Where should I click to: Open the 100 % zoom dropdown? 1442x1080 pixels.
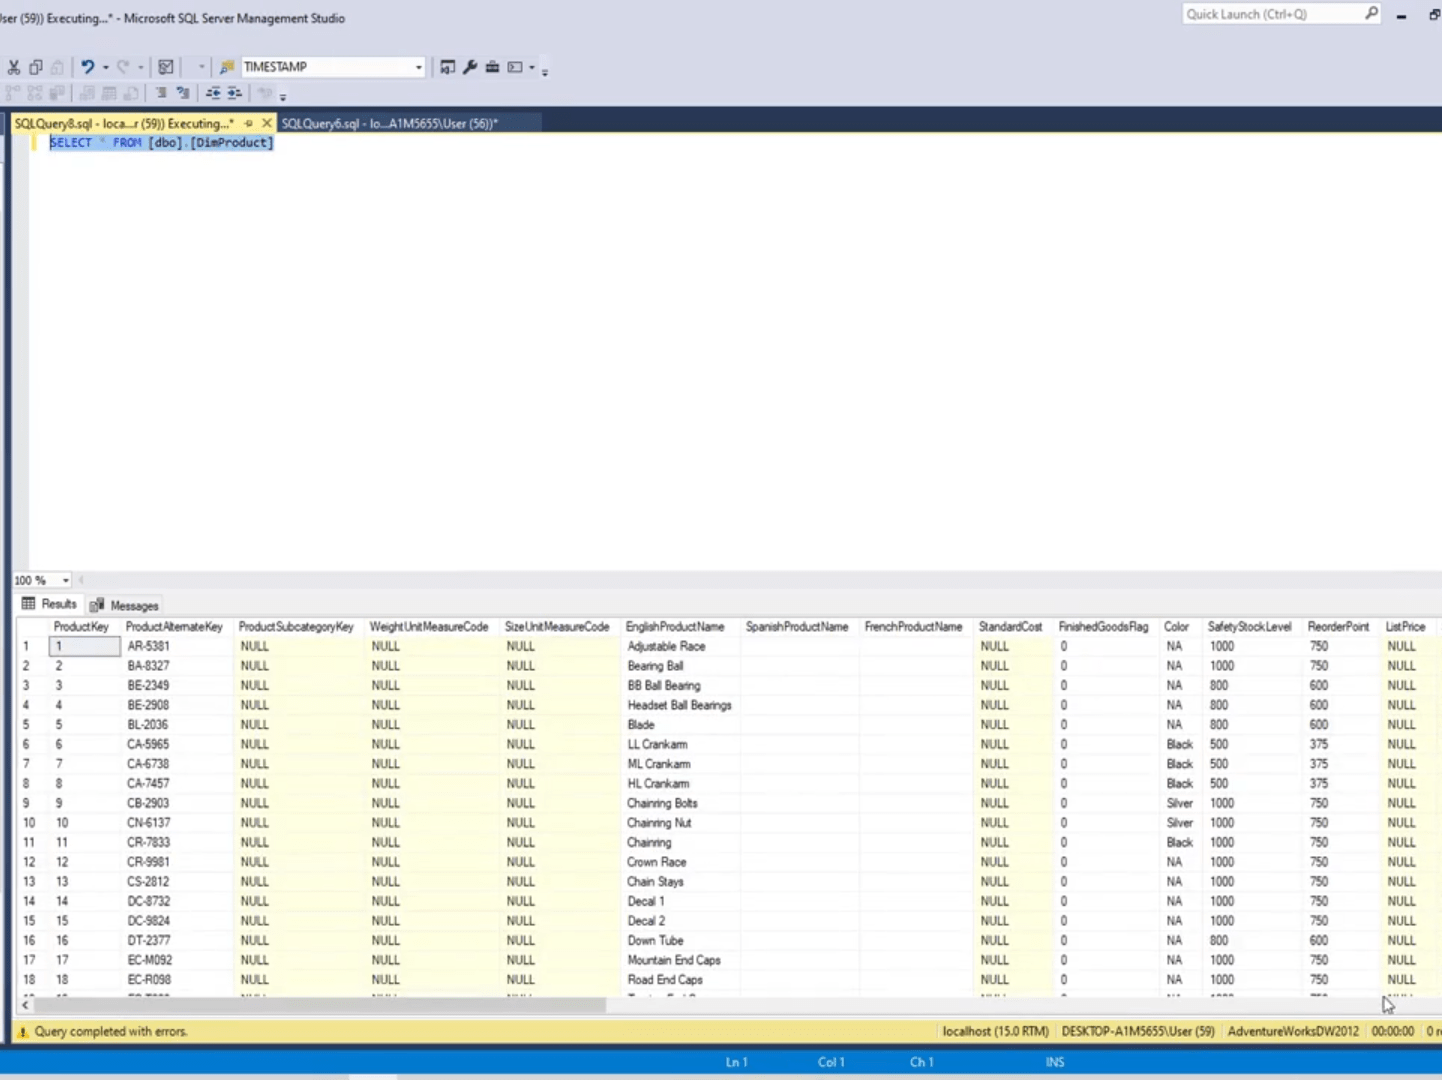(66, 580)
